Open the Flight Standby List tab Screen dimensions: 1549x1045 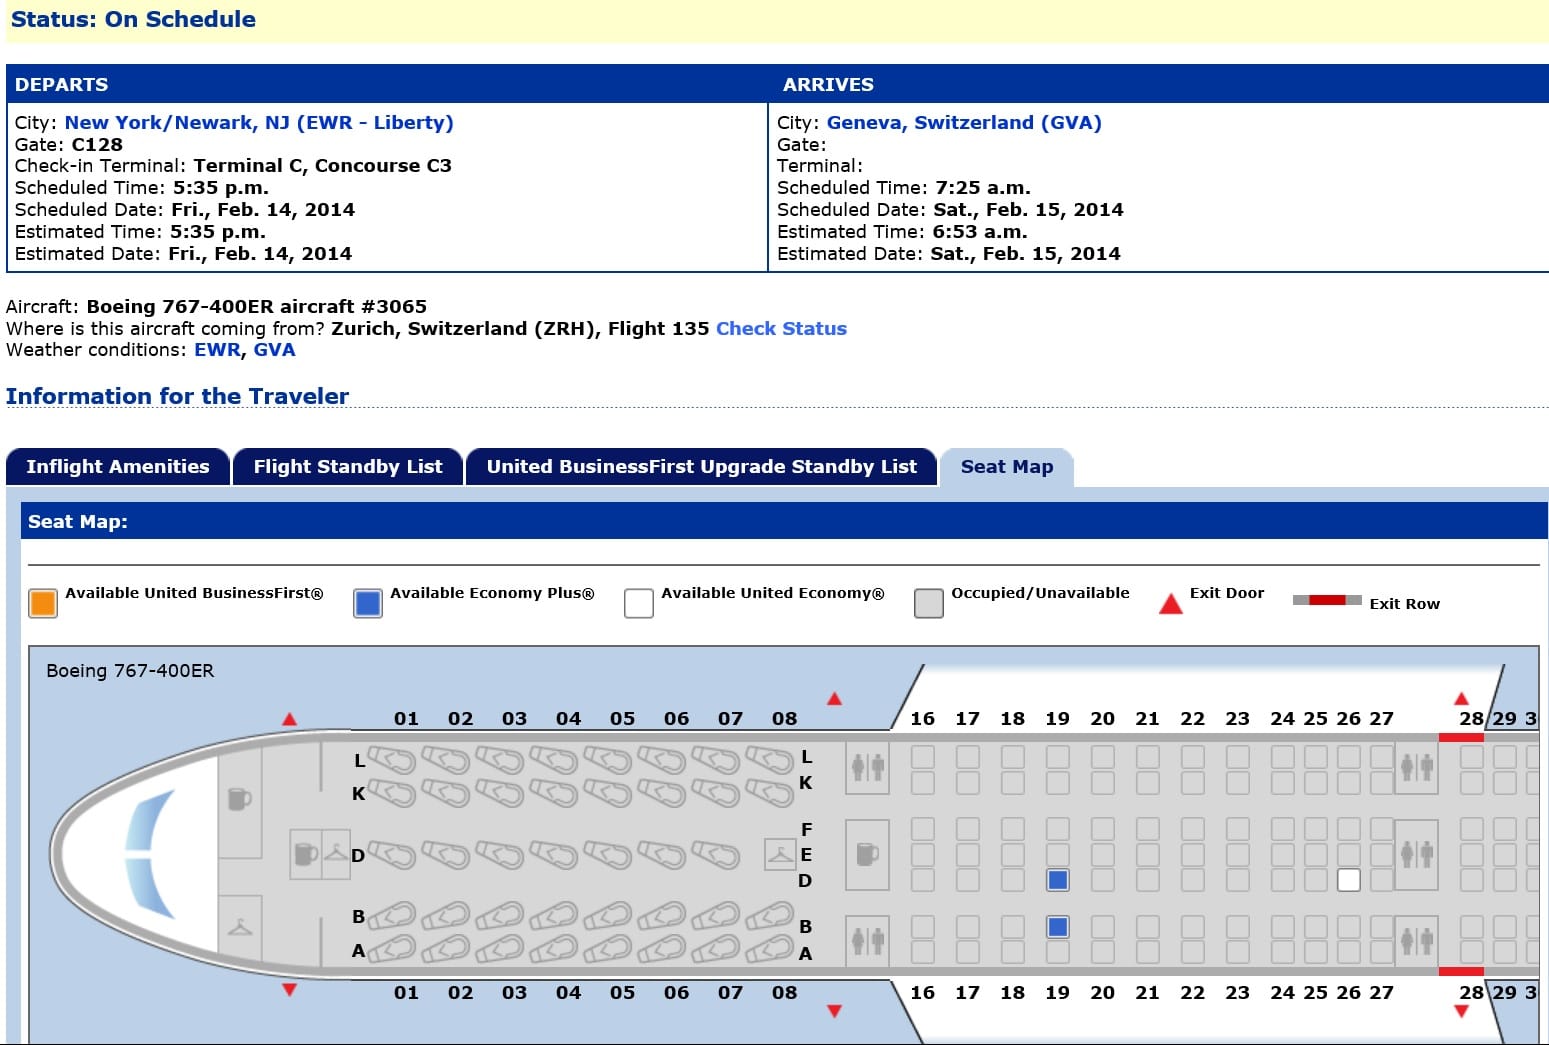point(347,466)
